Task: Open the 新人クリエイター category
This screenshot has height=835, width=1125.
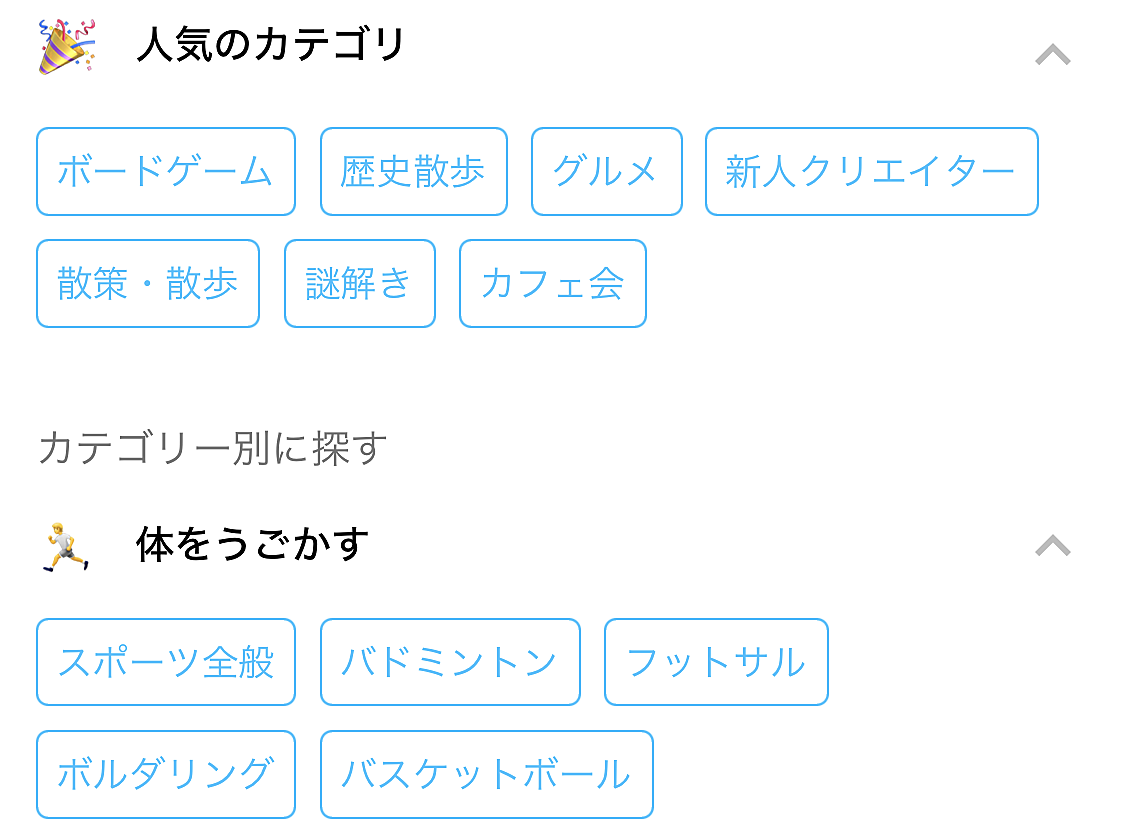Action: point(872,171)
